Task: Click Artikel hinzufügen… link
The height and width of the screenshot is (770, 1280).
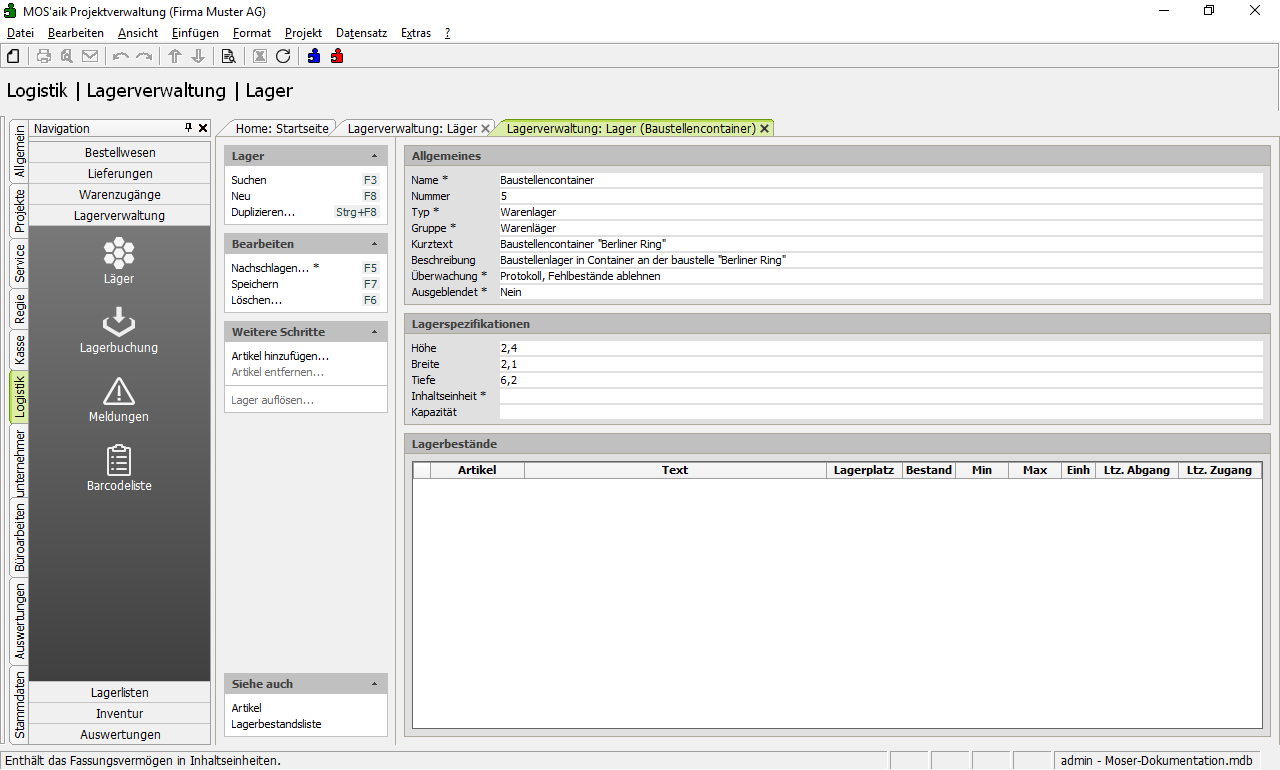Action: click(280, 356)
